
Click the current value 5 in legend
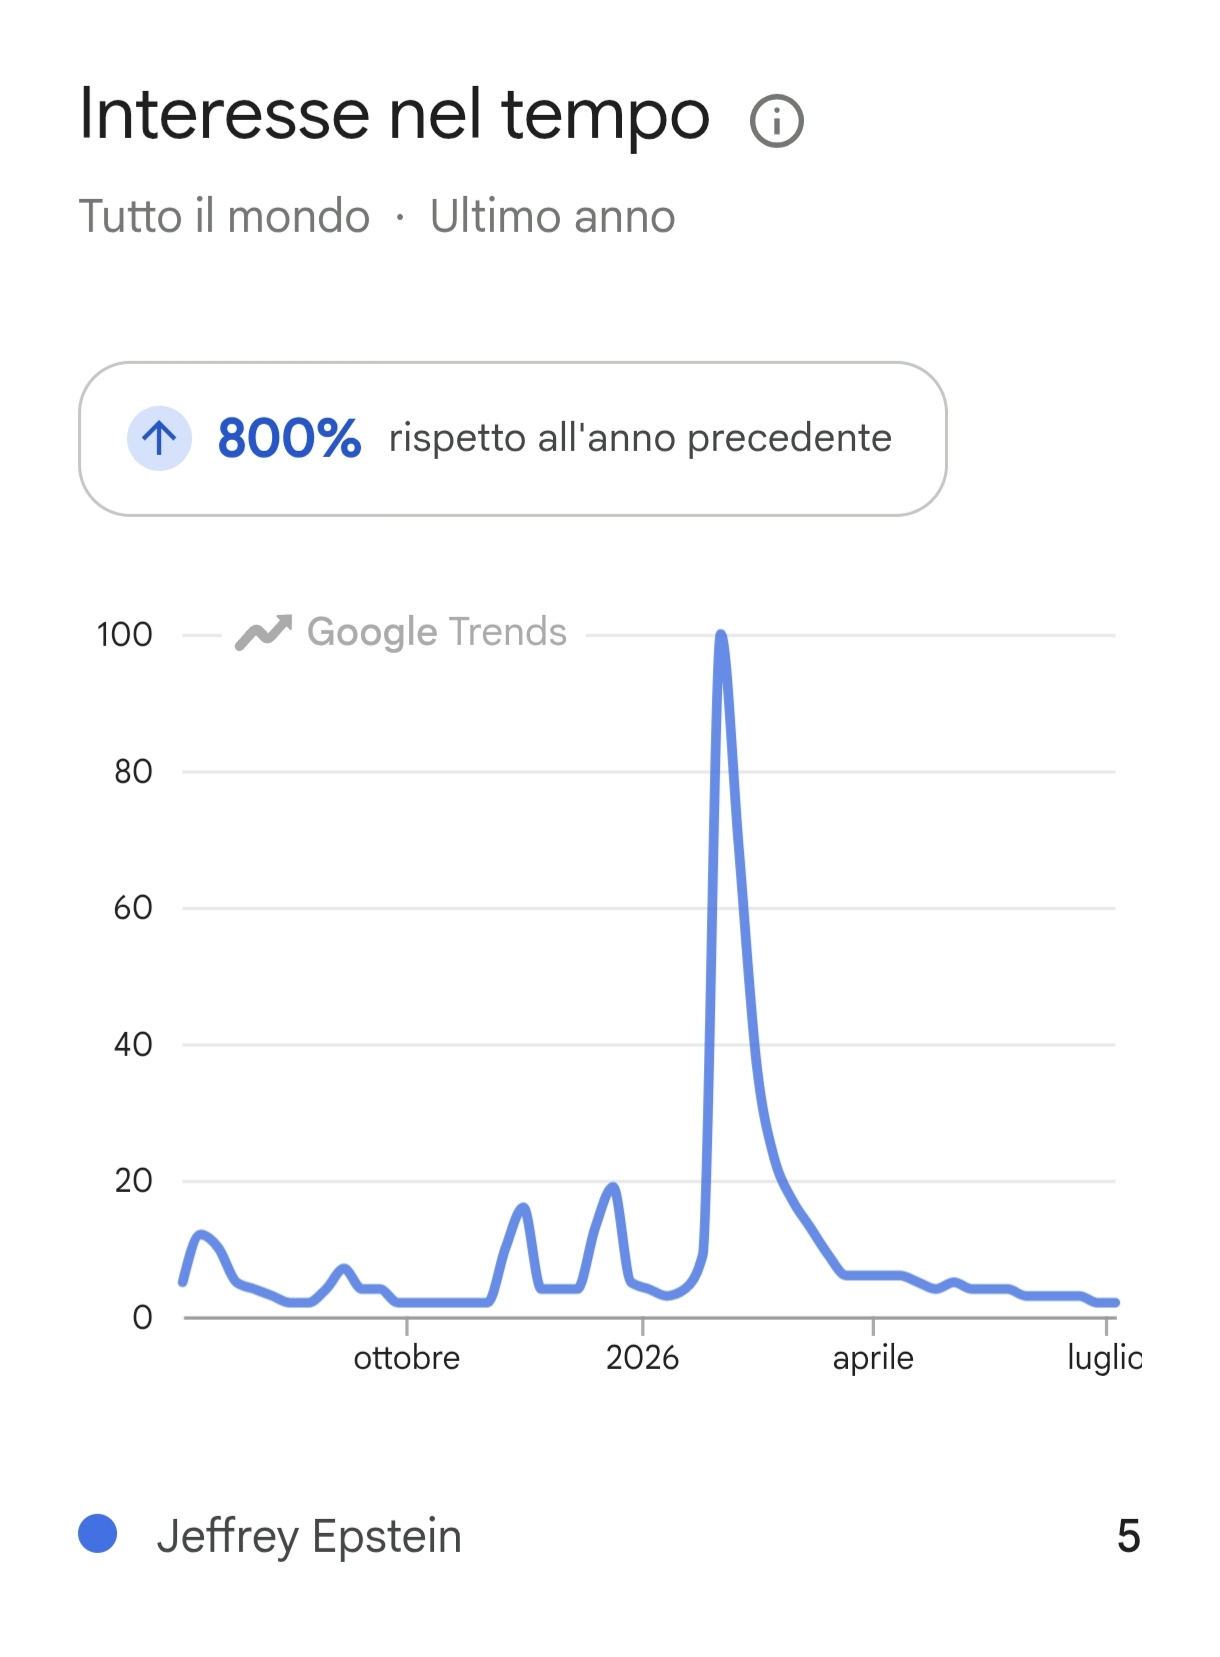(x=1128, y=1536)
